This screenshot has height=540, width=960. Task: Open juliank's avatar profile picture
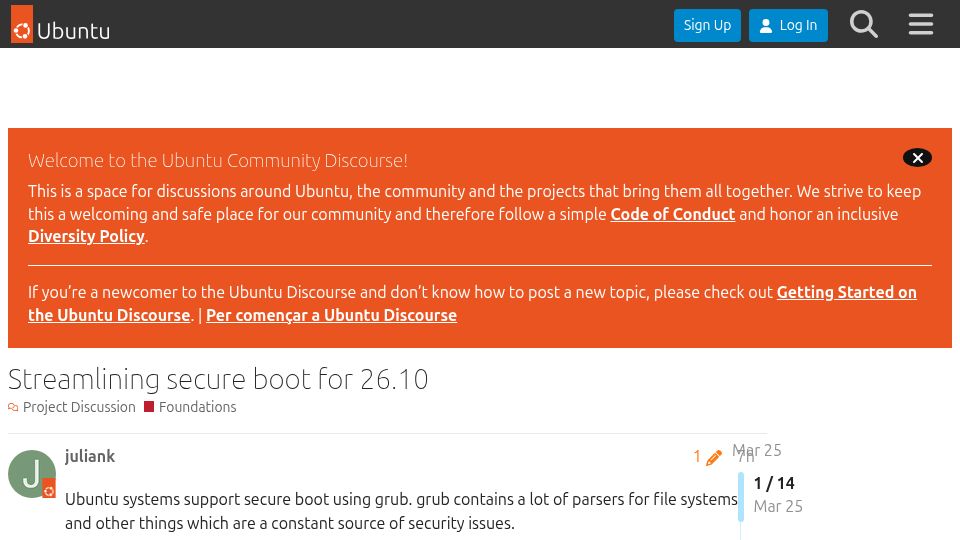tap(32, 474)
